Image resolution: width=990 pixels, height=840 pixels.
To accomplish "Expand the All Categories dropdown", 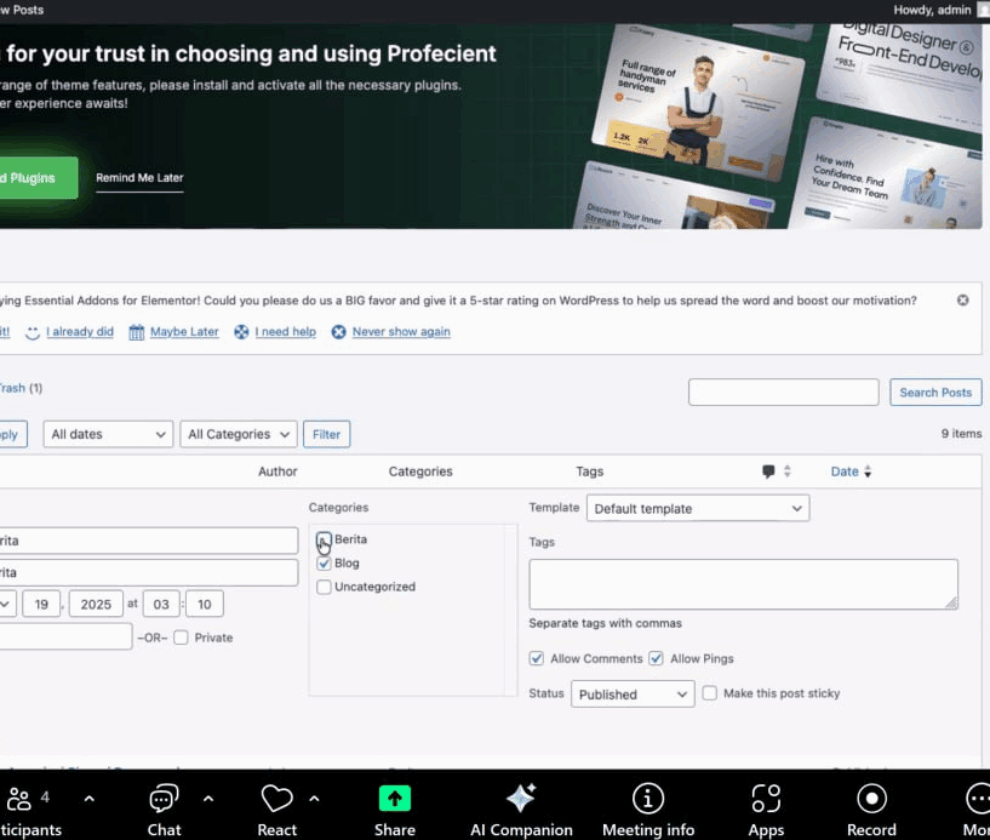I will 239,435.
